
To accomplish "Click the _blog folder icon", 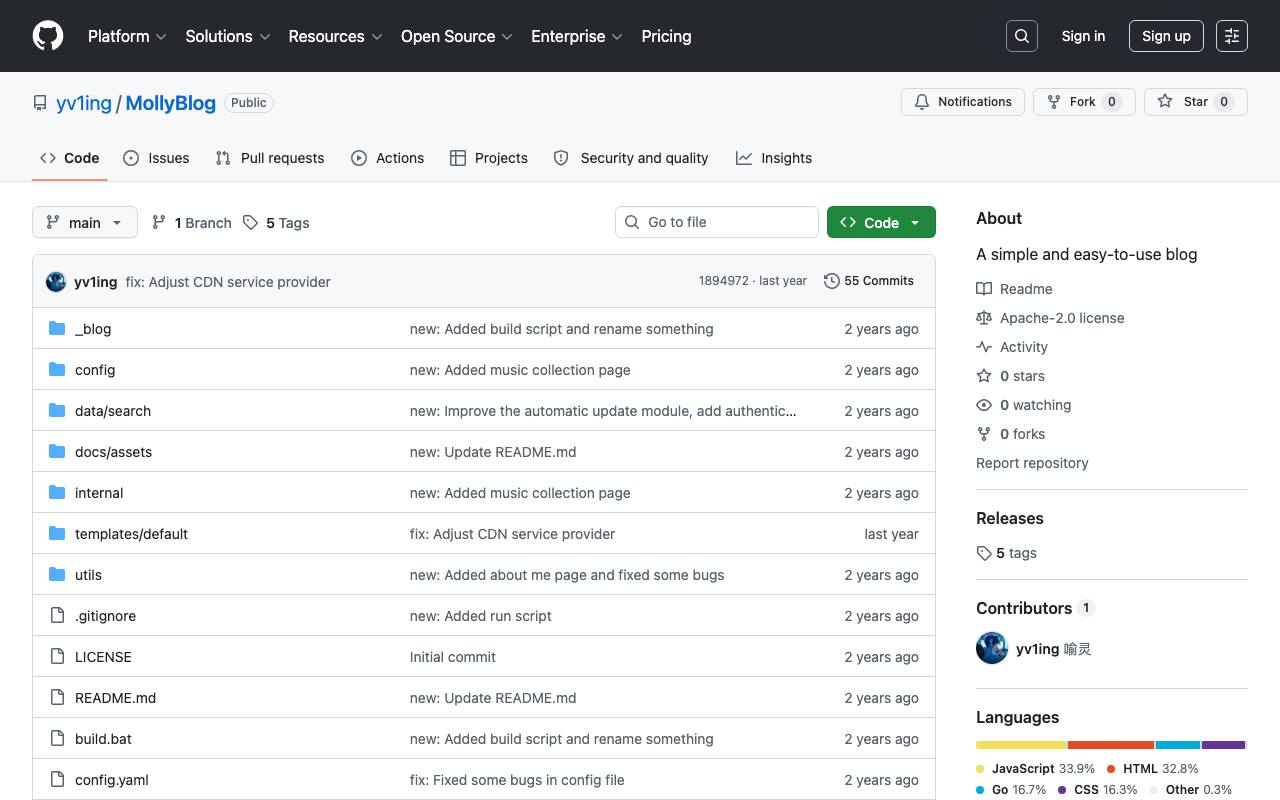I will coord(57,329).
